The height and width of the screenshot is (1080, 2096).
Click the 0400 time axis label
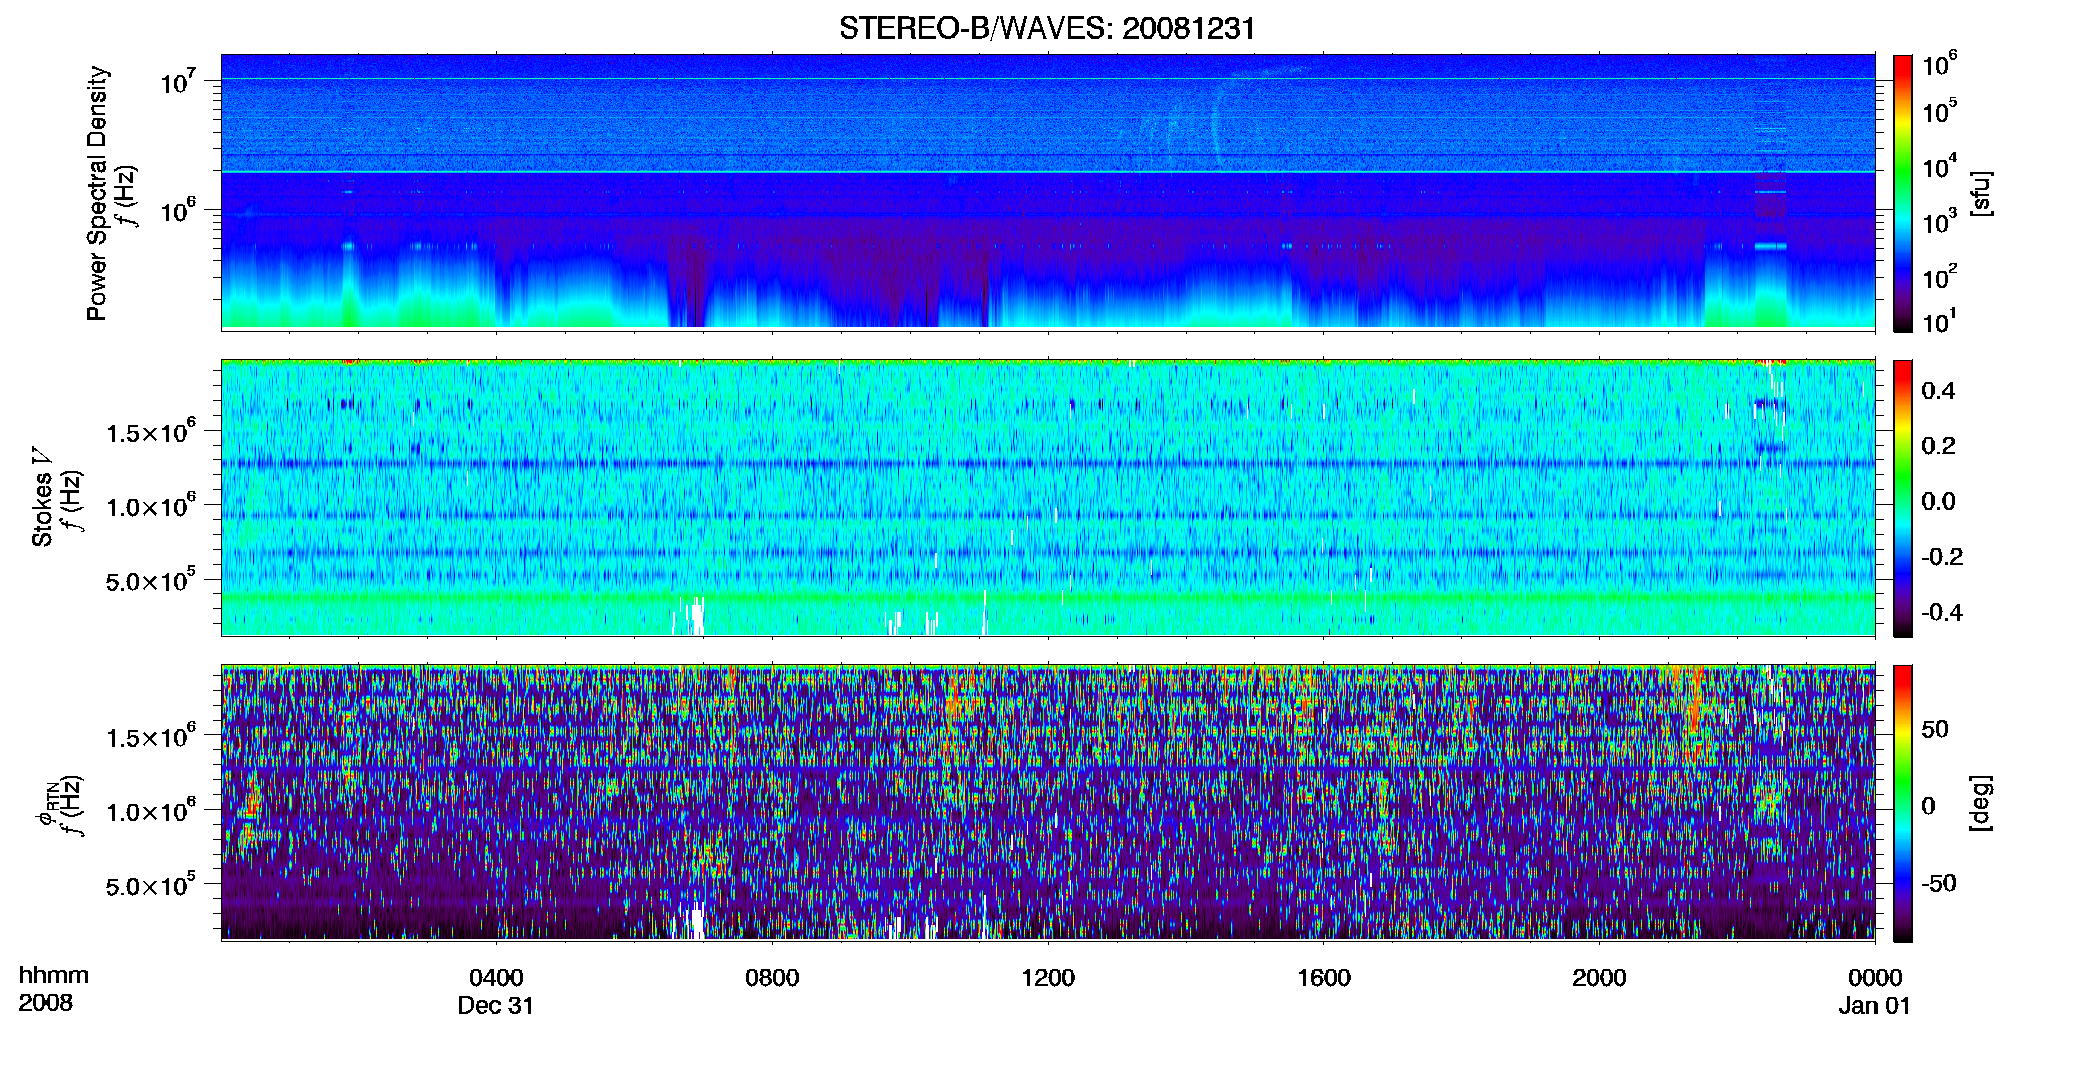pyautogui.click(x=496, y=978)
